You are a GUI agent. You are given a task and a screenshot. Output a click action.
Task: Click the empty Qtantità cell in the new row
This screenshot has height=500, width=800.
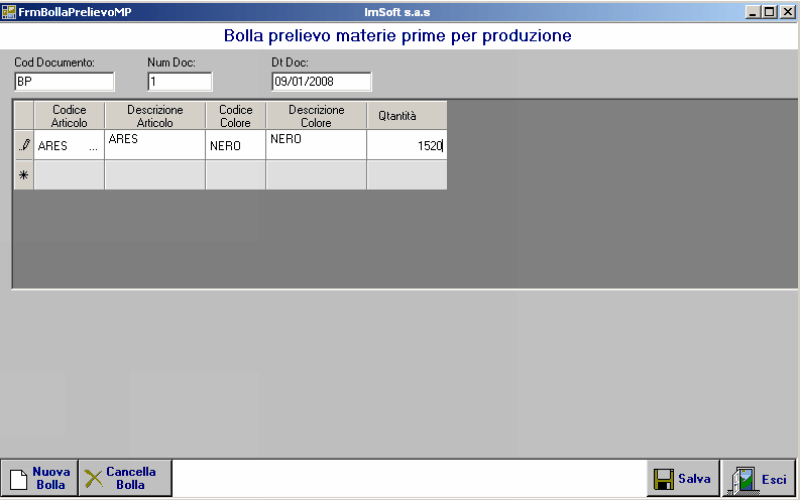(407, 175)
